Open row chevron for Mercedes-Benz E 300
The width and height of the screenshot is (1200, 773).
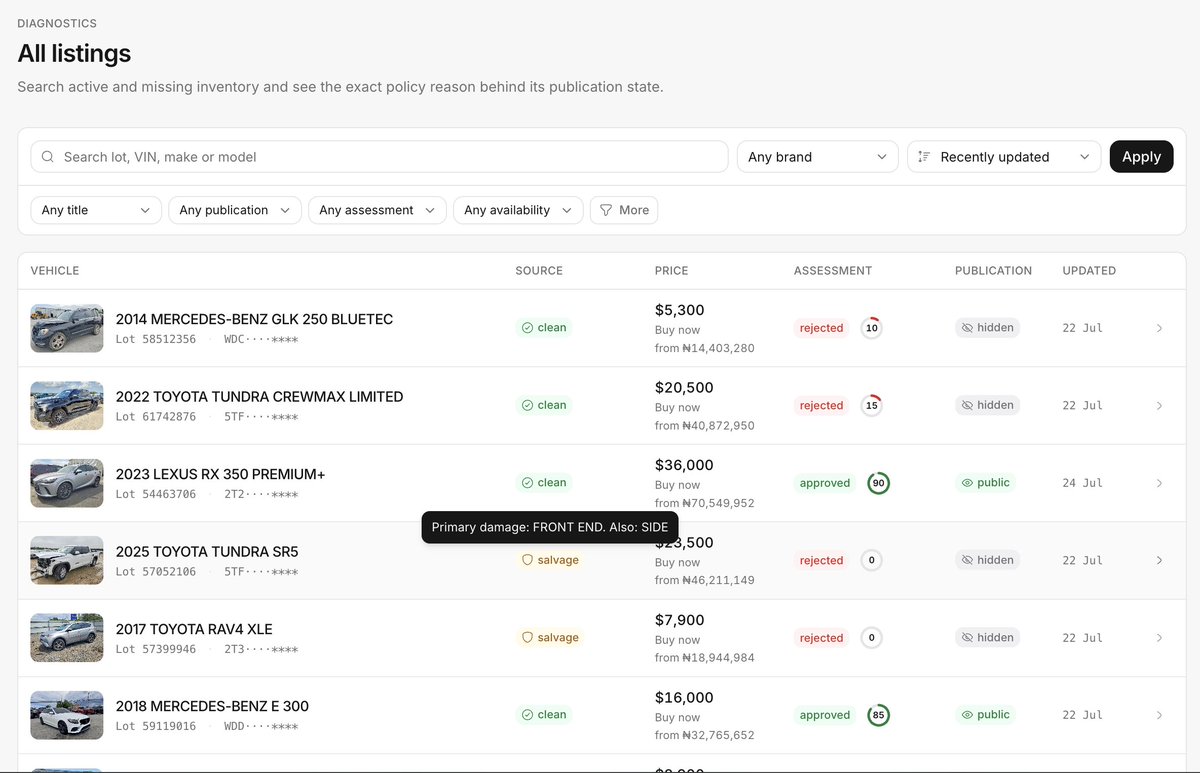click(x=1159, y=715)
